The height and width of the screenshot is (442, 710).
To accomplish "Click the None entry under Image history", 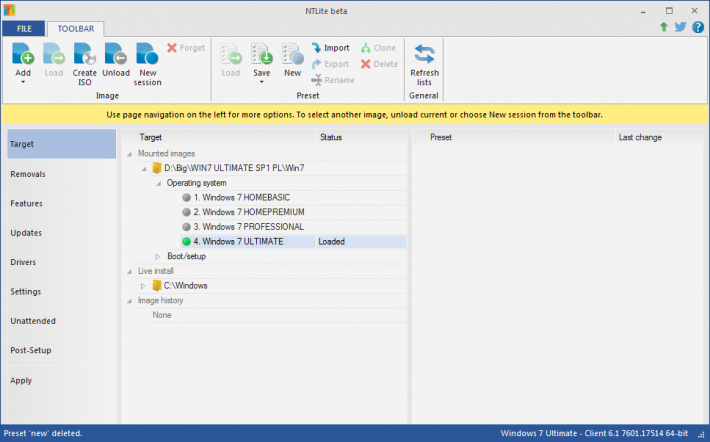I will 162,315.
